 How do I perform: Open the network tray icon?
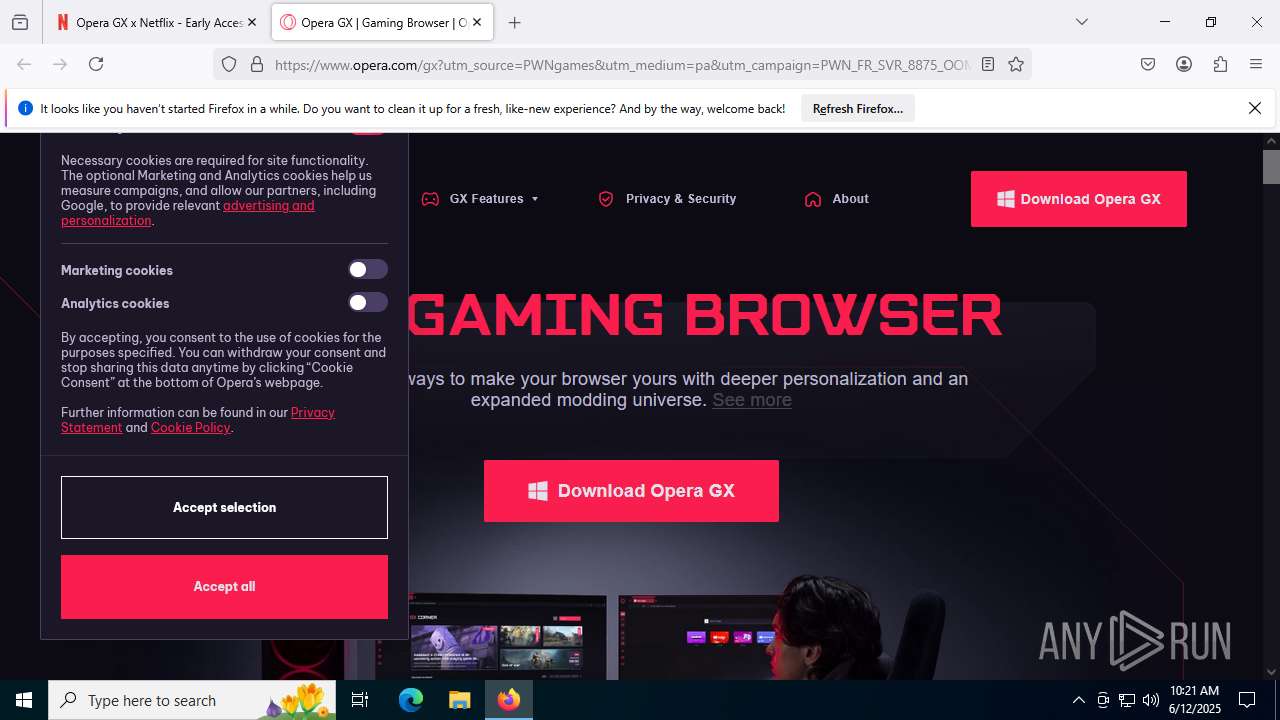coord(1127,700)
